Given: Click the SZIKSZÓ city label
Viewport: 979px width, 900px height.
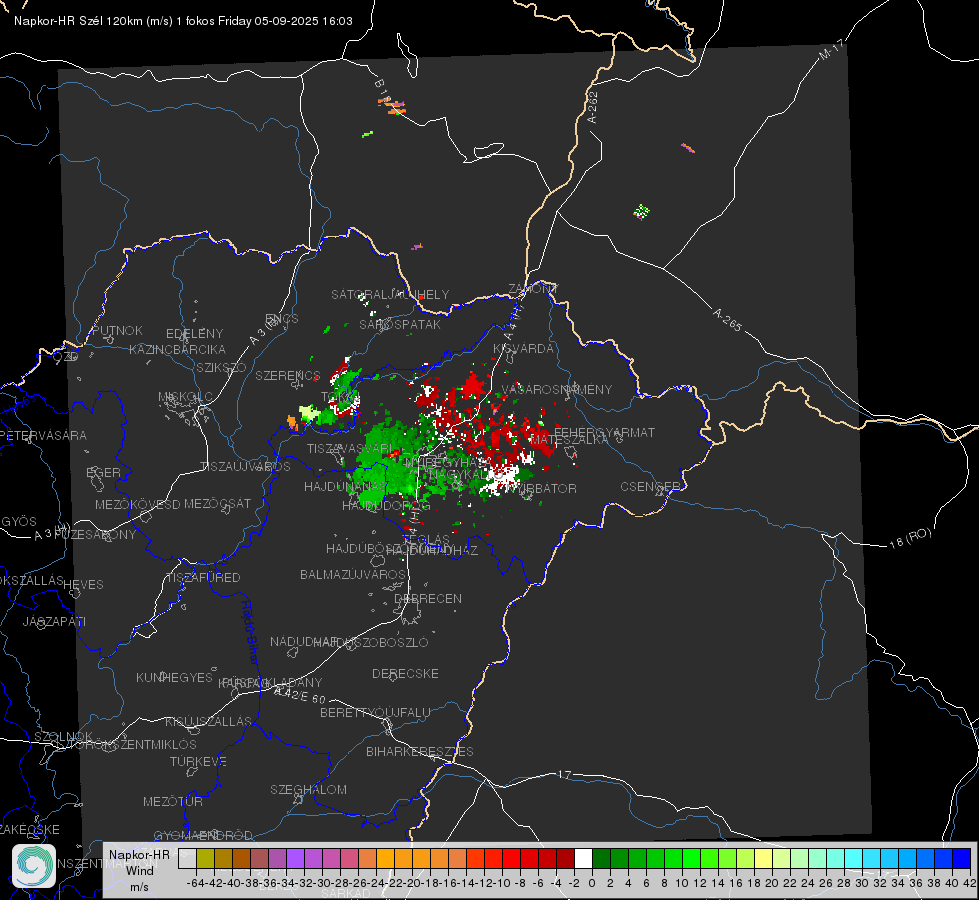Looking at the screenshot, I should pyautogui.click(x=222, y=368).
